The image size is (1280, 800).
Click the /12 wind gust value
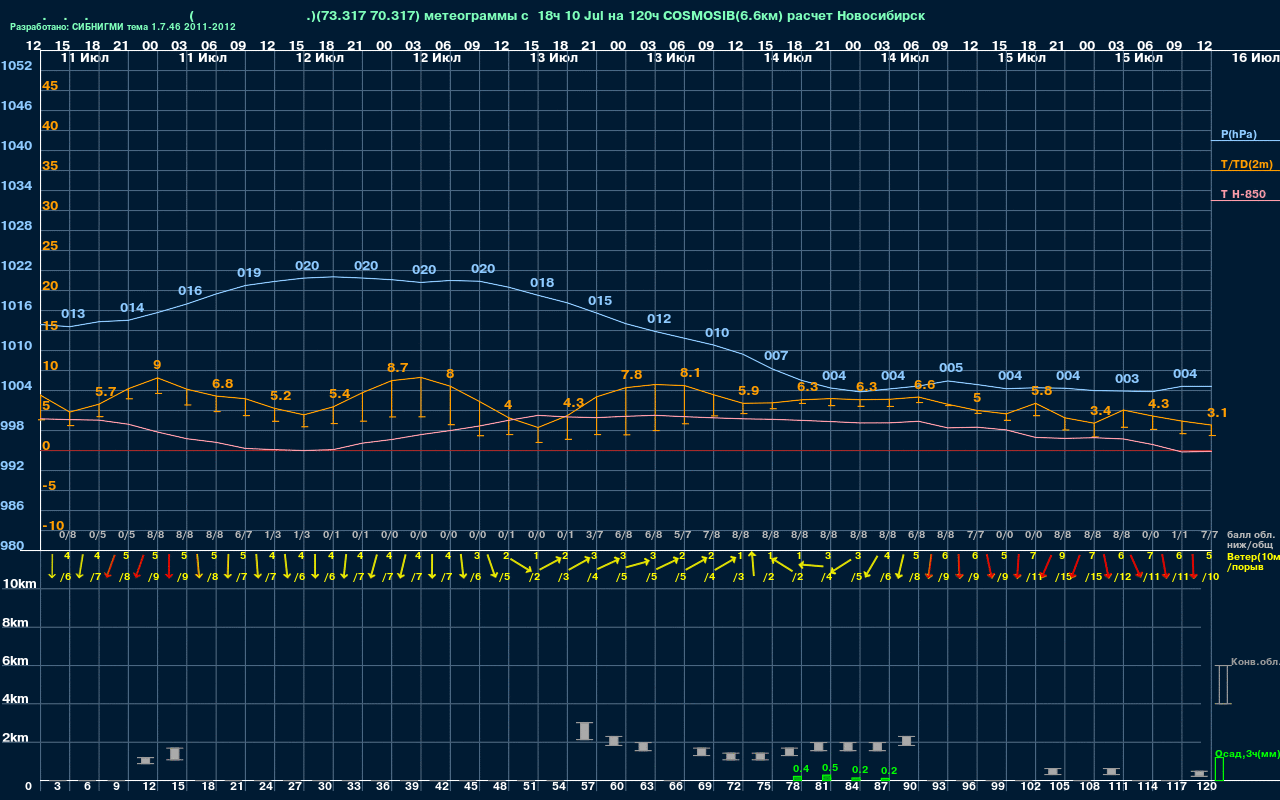click(1123, 577)
